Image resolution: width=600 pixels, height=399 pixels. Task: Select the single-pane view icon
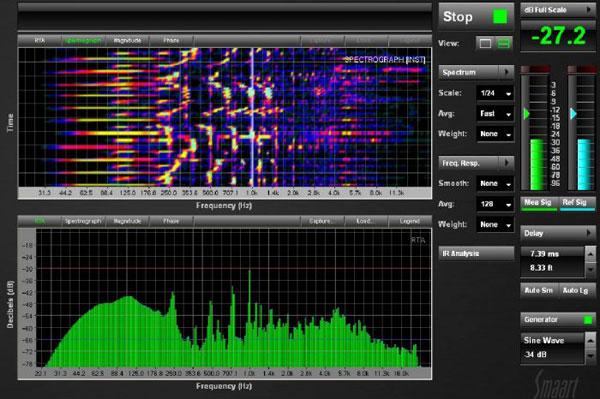tap(485, 43)
